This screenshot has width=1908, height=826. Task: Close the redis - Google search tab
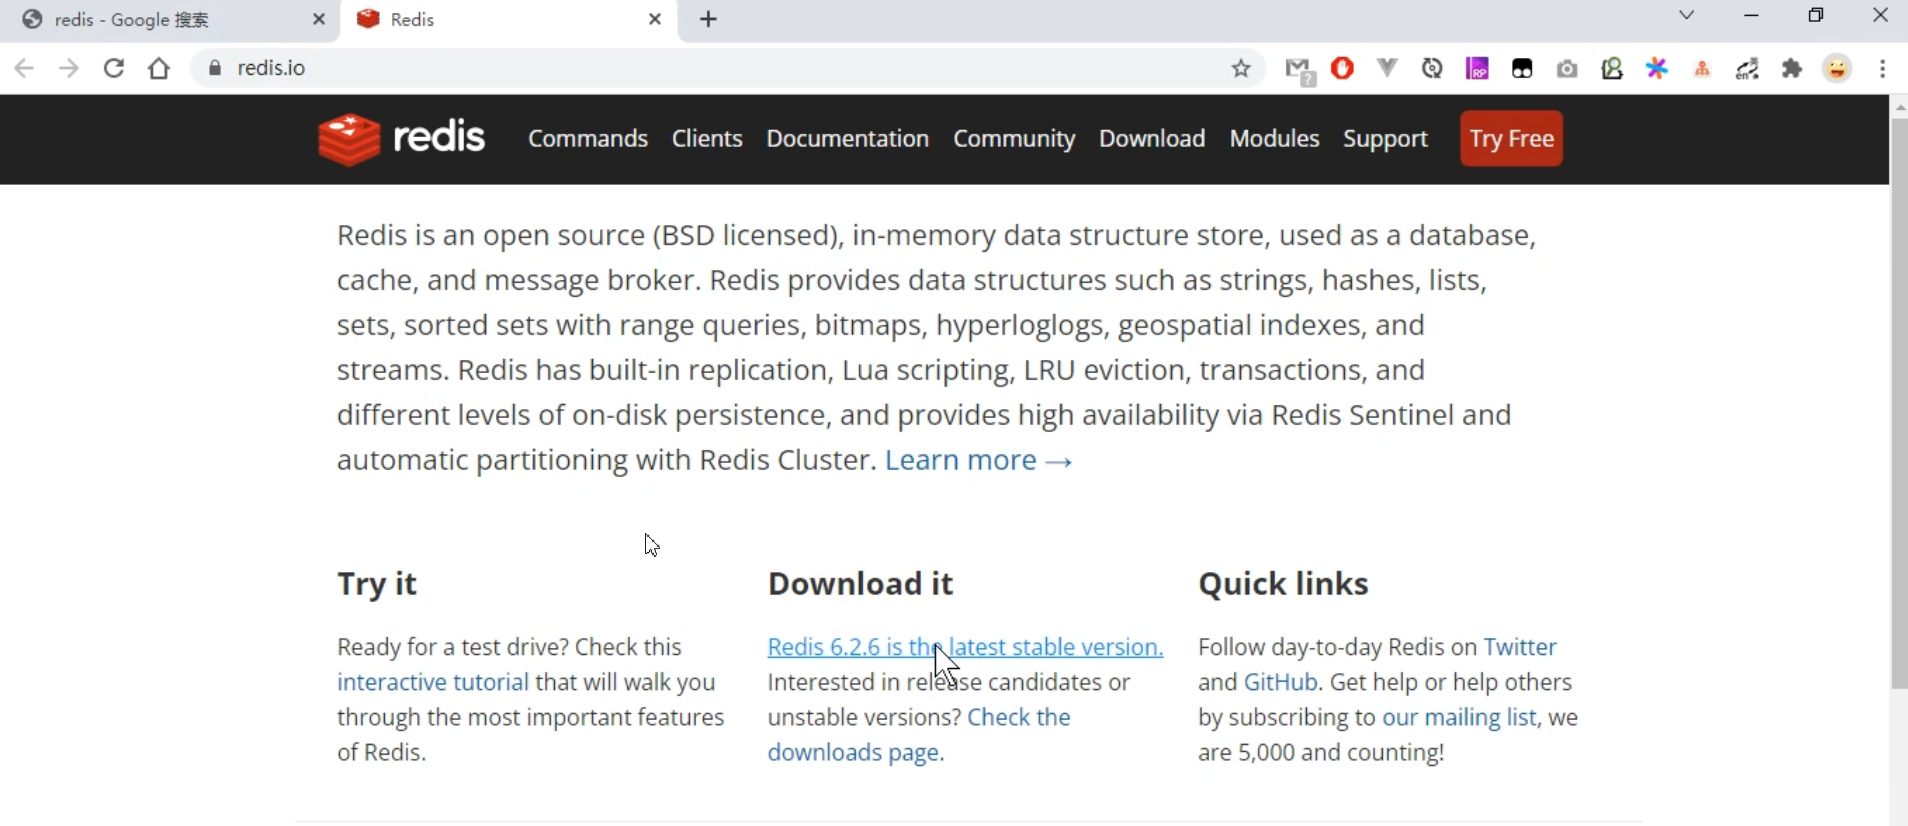pos(319,19)
